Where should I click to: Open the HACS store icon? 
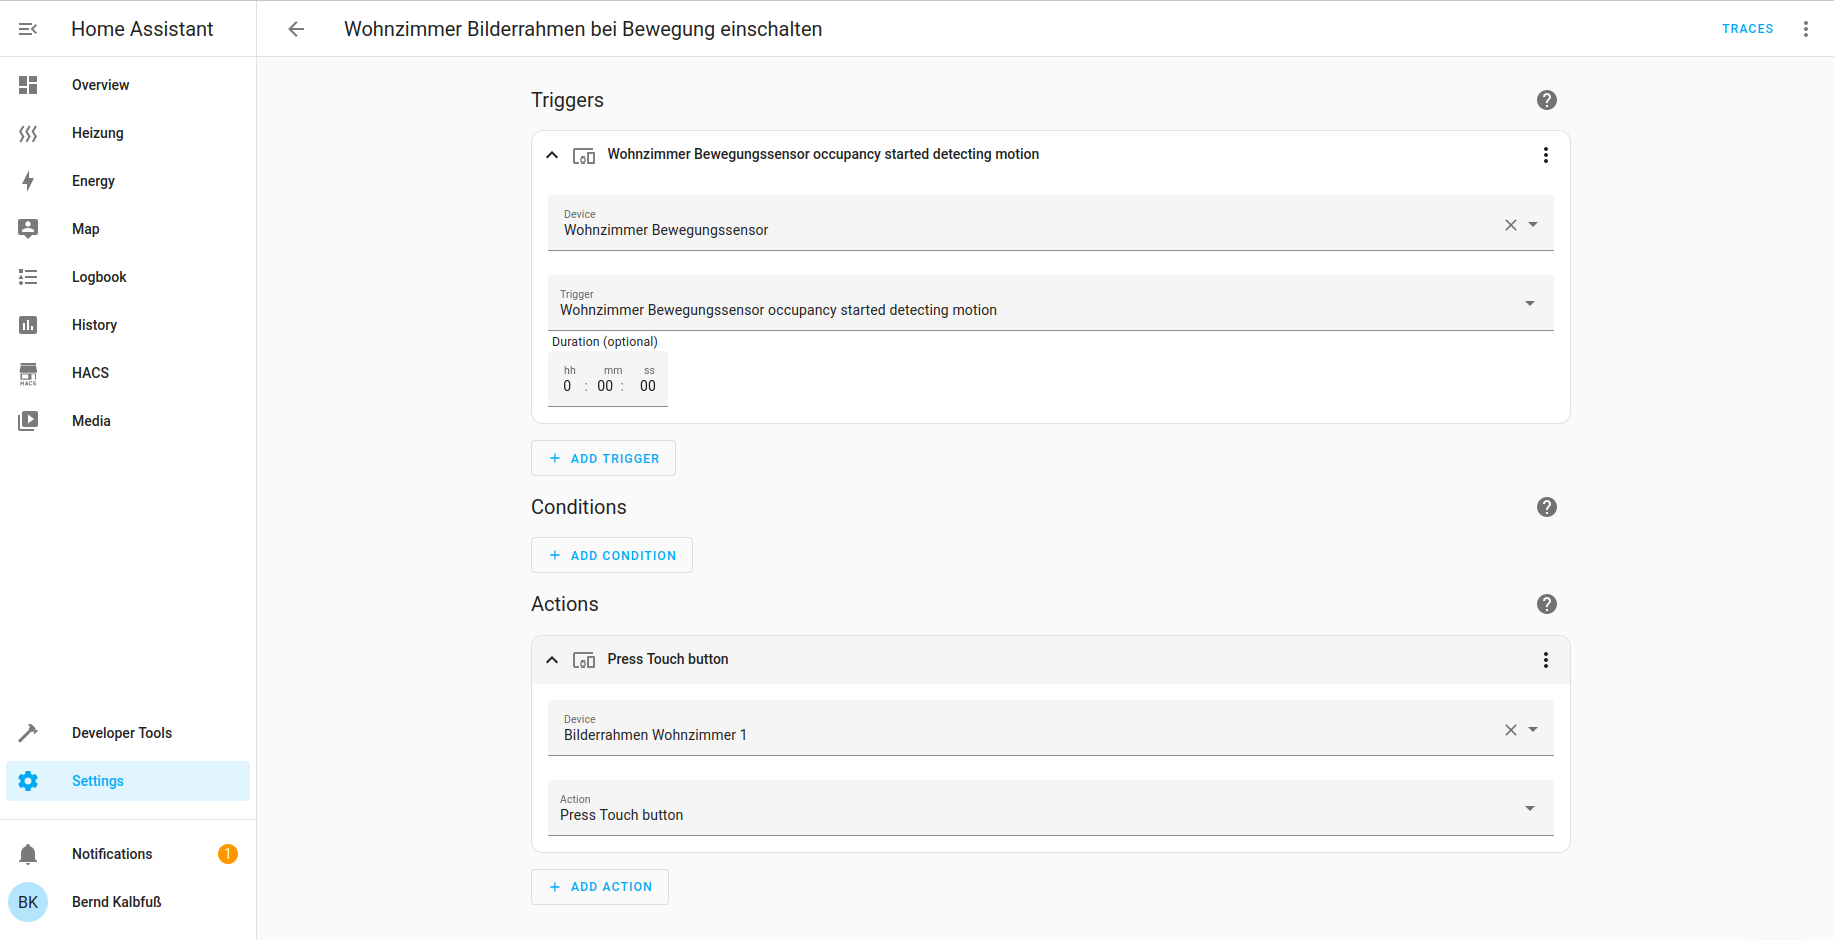pyautogui.click(x=28, y=373)
